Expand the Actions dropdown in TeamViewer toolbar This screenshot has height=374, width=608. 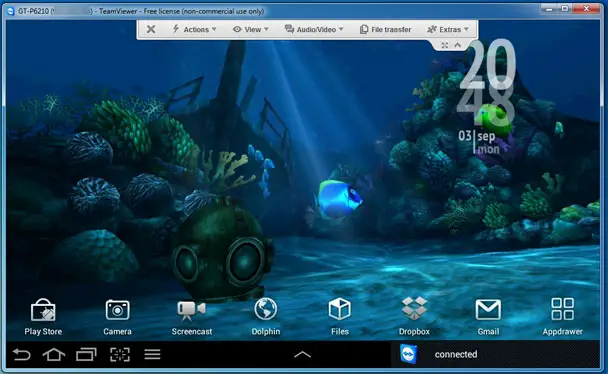coord(194,29)
